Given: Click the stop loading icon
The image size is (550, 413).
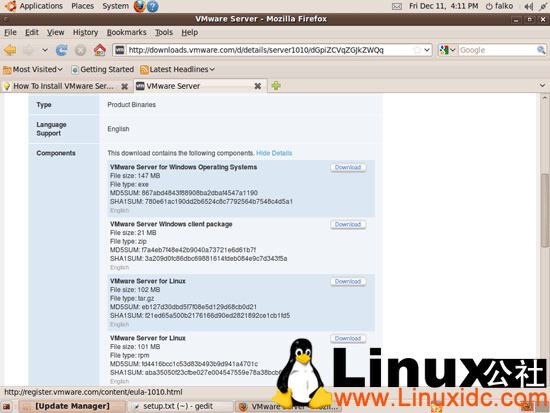Looking at the screenshot, I should [80, 50].
